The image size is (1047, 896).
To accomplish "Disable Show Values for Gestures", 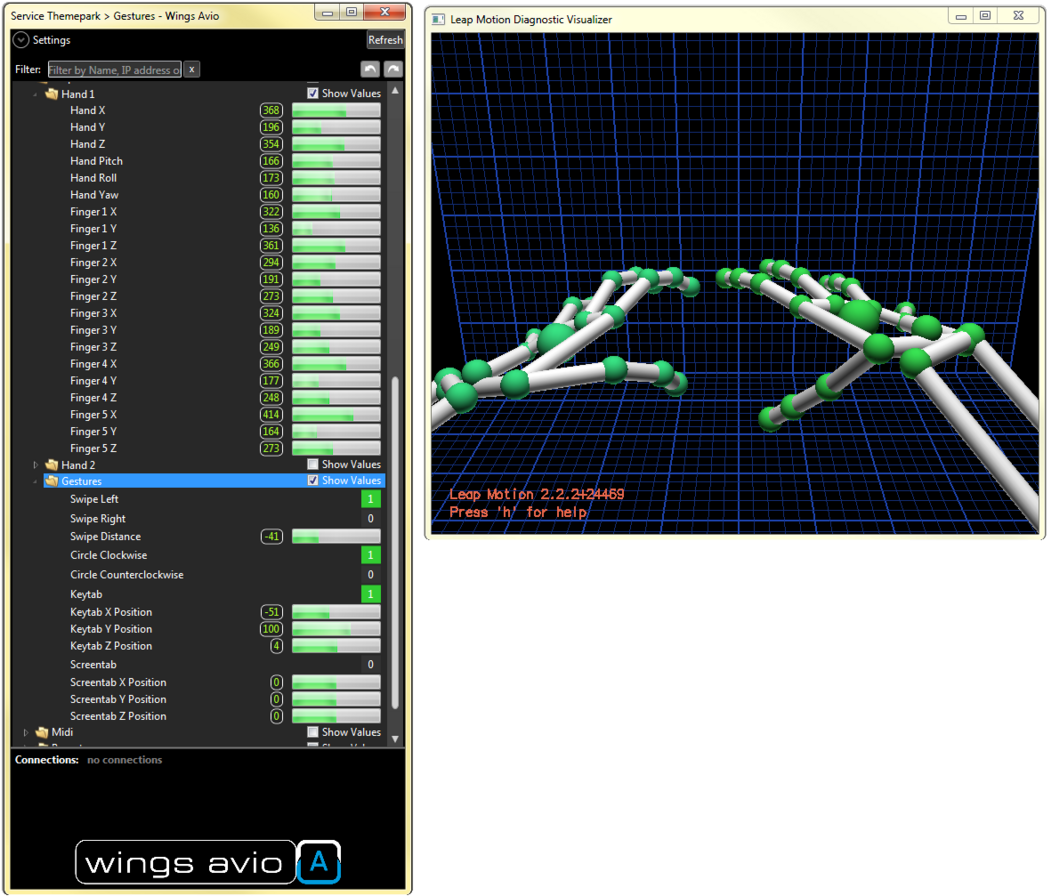I will coord(313,481).
